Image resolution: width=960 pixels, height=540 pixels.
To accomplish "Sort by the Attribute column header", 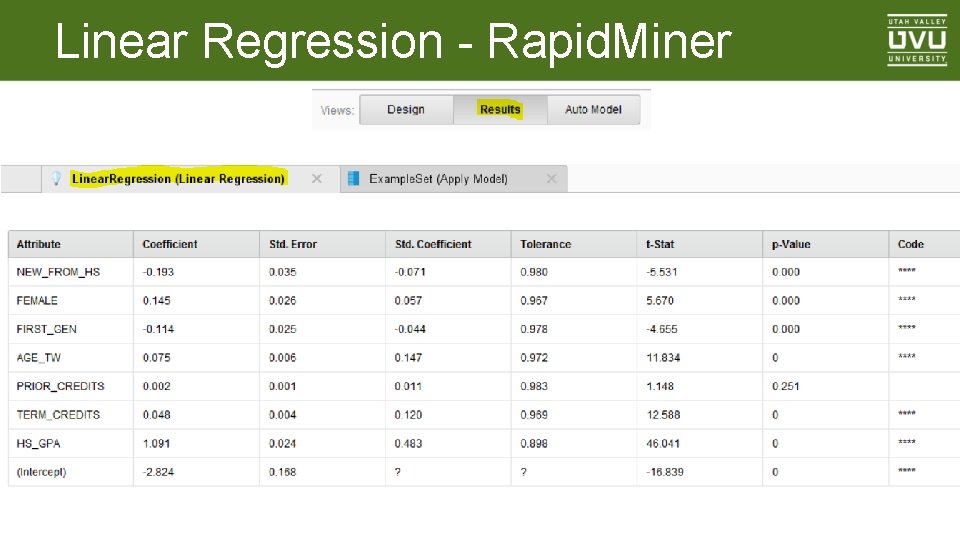I will (70, 244).
